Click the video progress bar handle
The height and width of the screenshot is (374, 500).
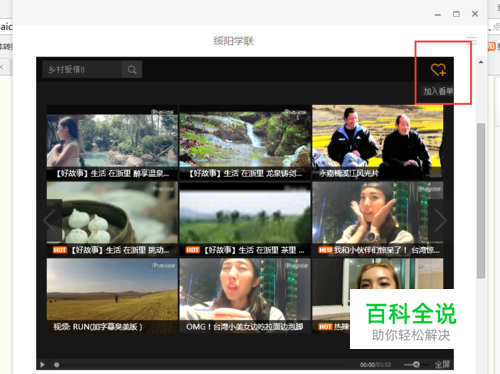57,365
